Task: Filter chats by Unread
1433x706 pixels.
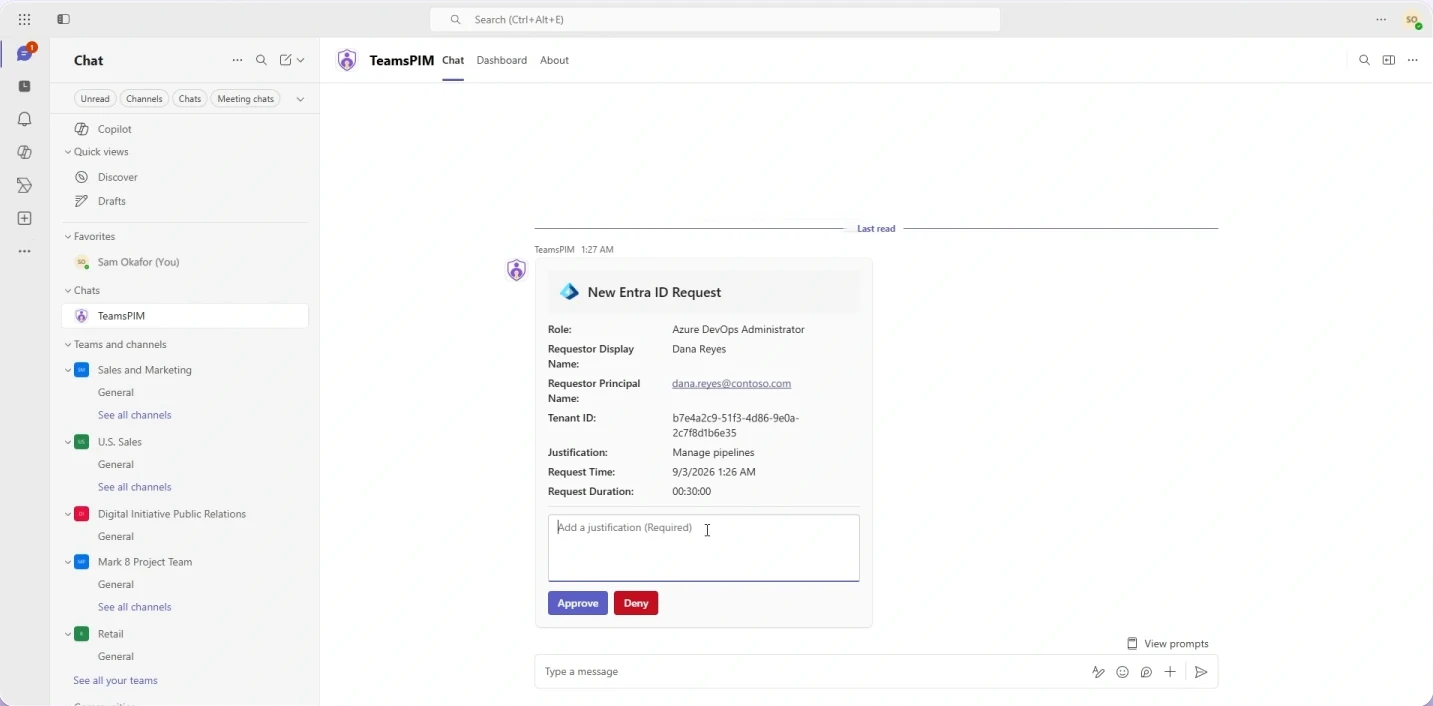Action: point(95,99)
